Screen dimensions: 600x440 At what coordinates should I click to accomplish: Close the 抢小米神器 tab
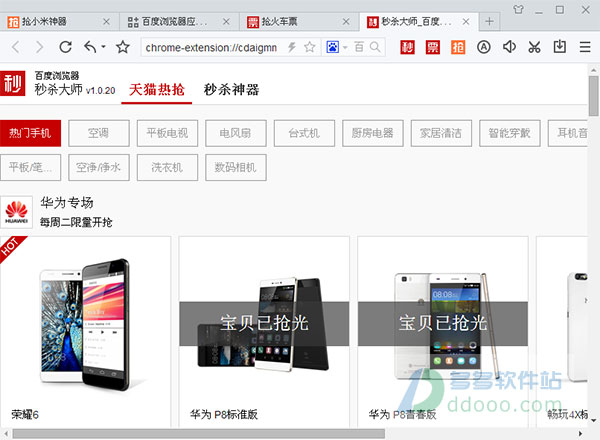pos(106,22)
